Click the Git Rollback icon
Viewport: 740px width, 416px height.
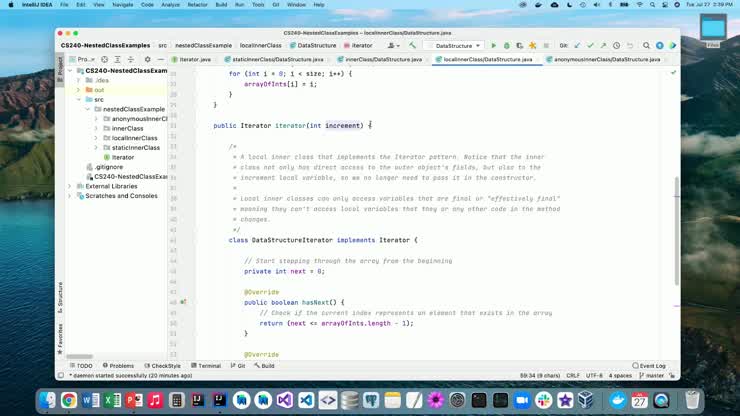pyautogui.click(x=630, y=46)
